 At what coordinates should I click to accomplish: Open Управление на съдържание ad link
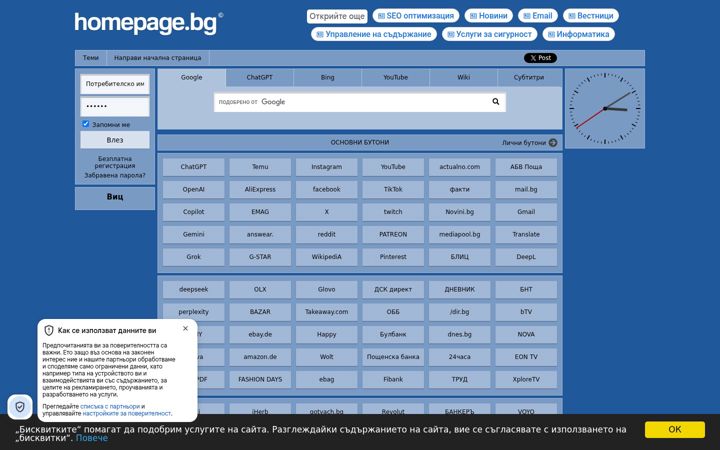[x=374, y=34]
